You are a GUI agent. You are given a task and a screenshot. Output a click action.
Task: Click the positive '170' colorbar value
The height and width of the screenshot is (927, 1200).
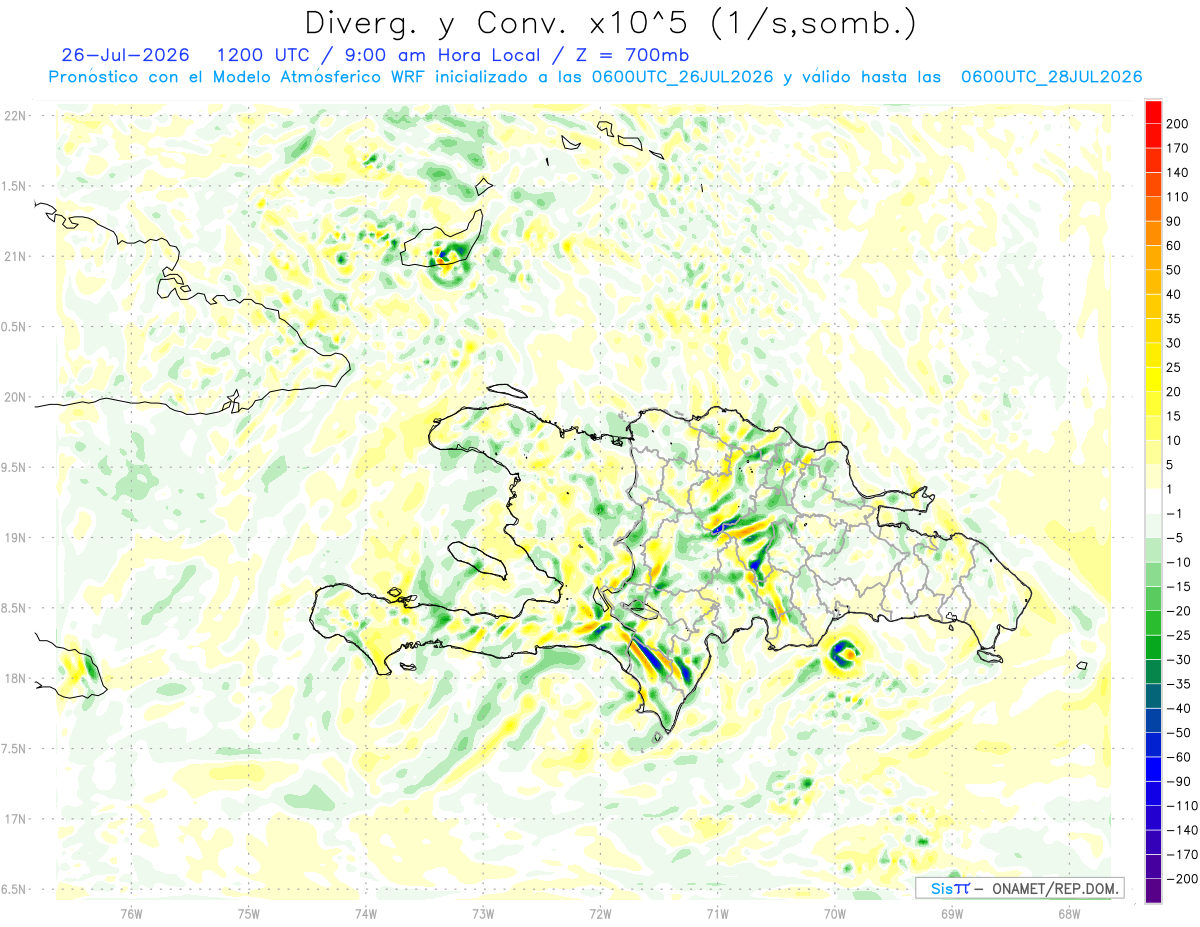pyautogui.click(x=1177, y=148)
